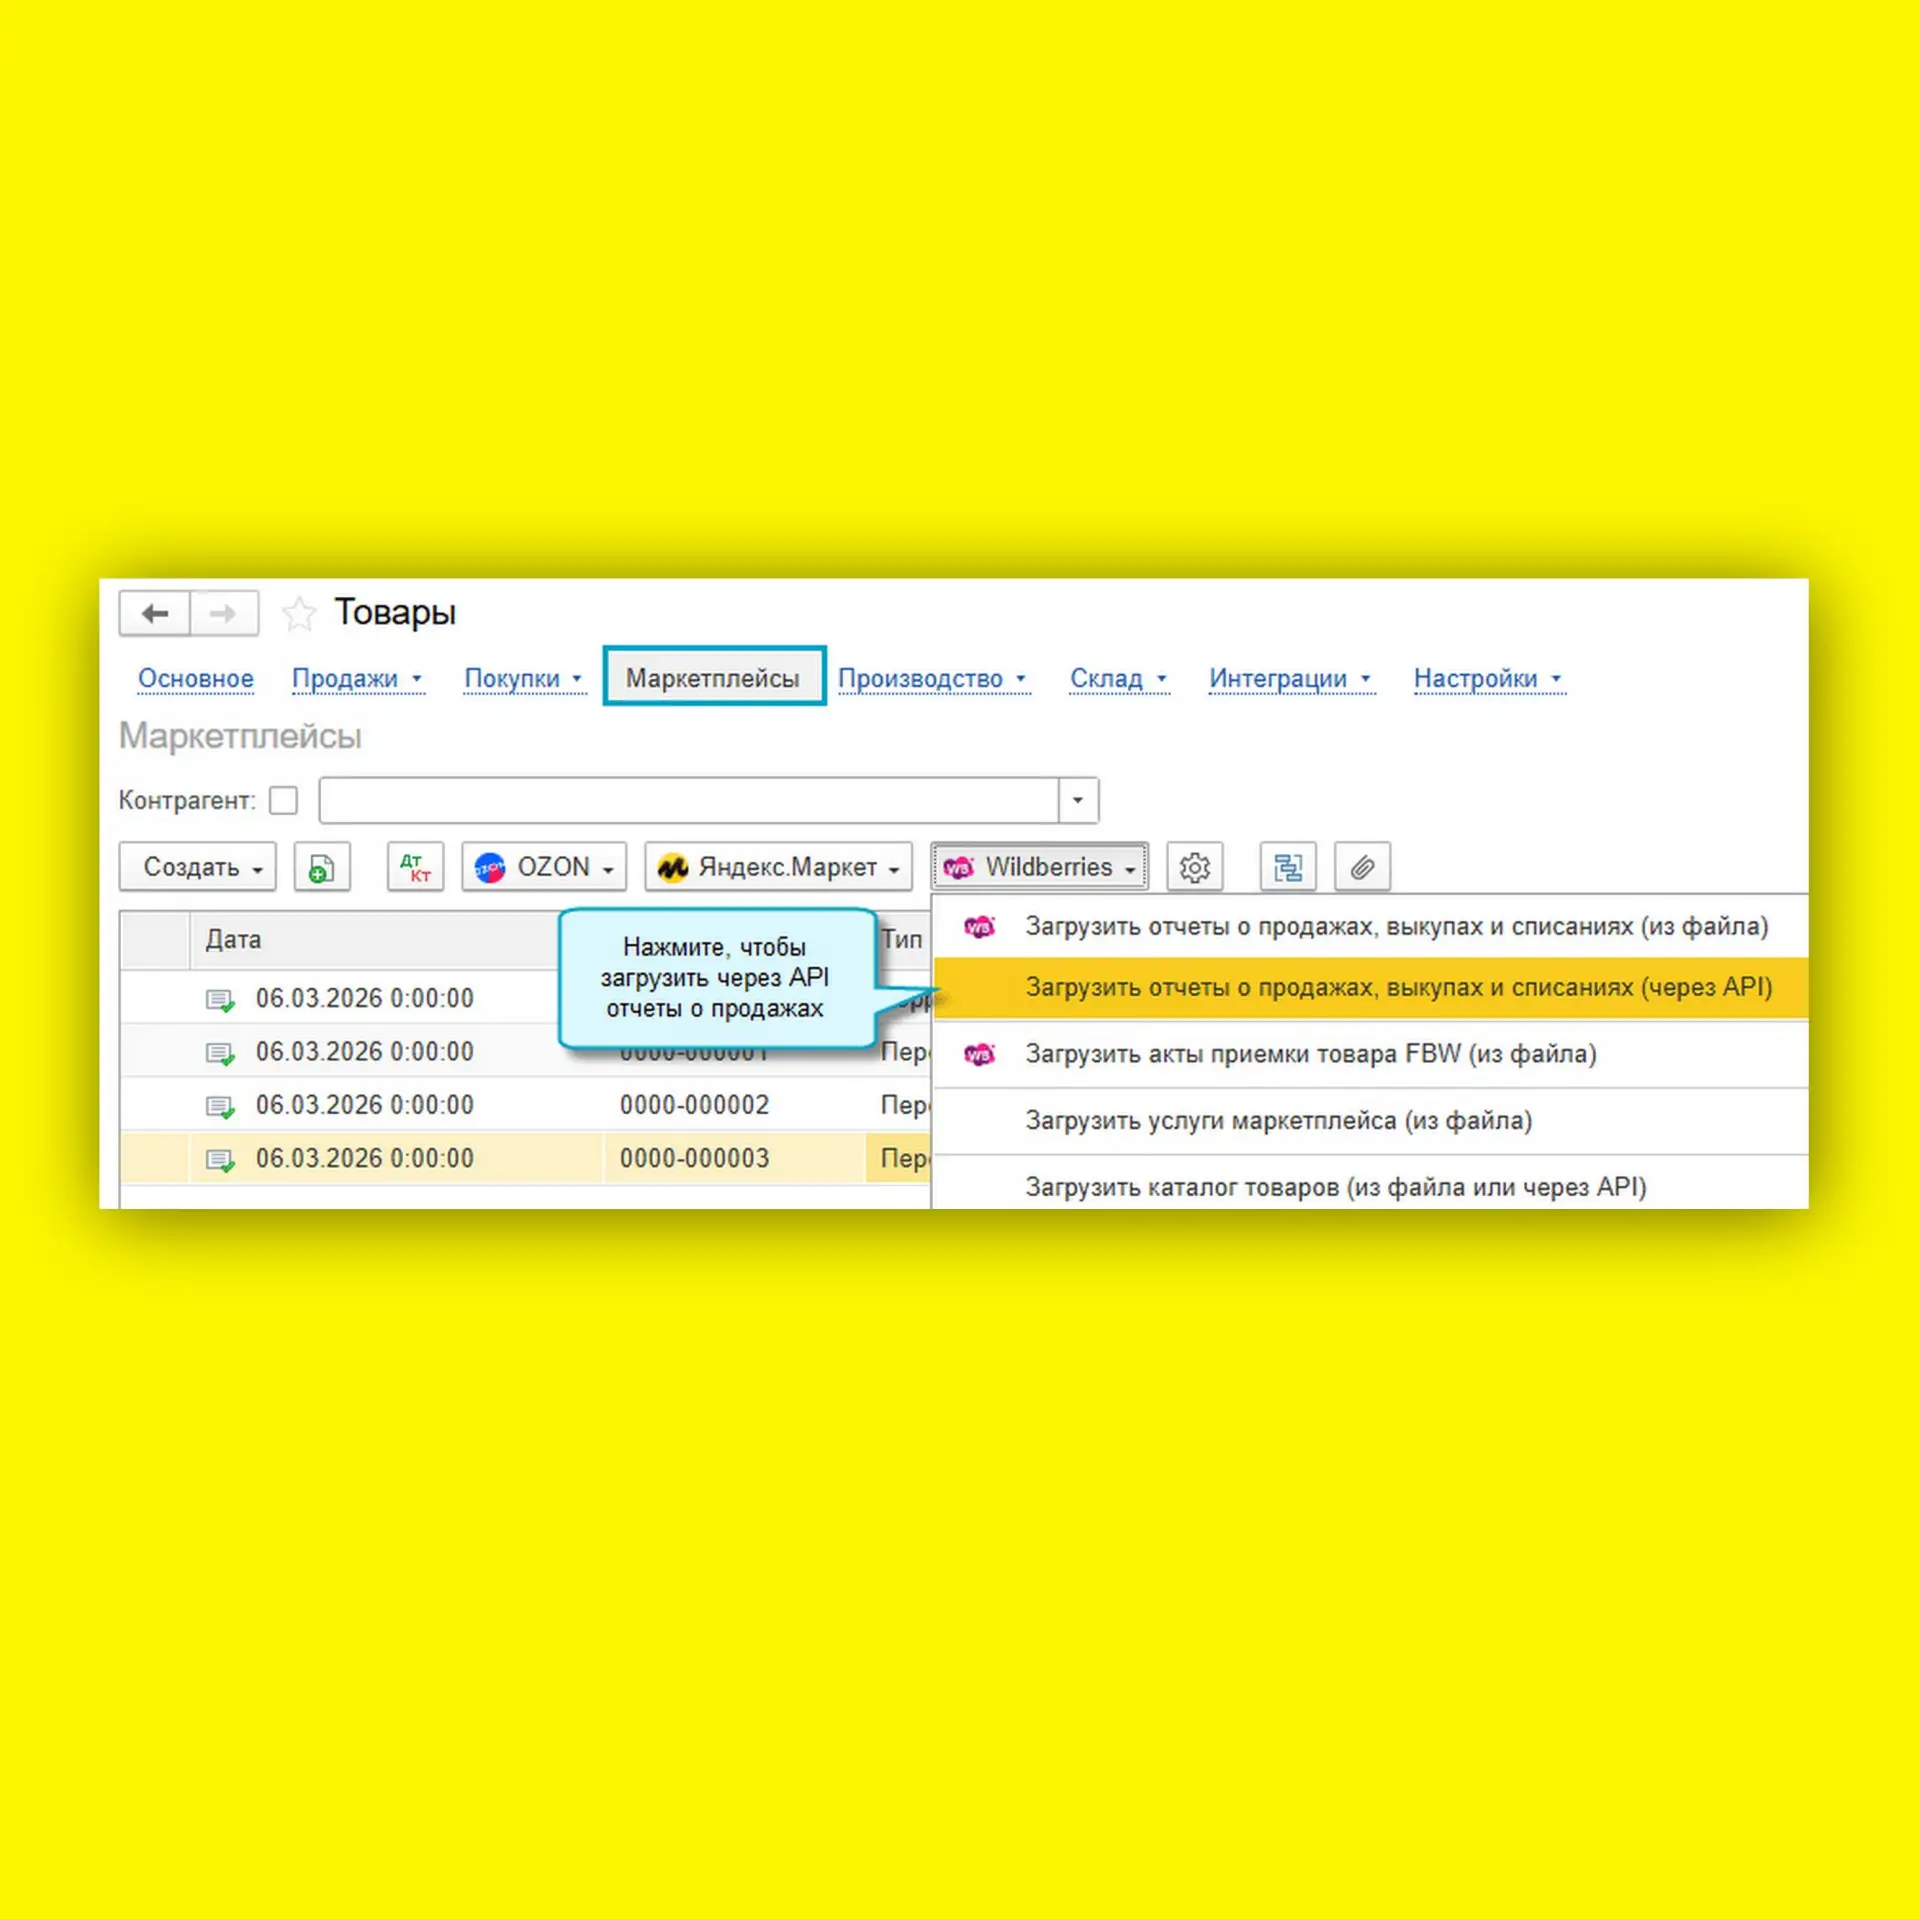Toggle the Контрагент checkbox
Image resolution: width=1920 pixels, height=1919 pixels.
284,800
